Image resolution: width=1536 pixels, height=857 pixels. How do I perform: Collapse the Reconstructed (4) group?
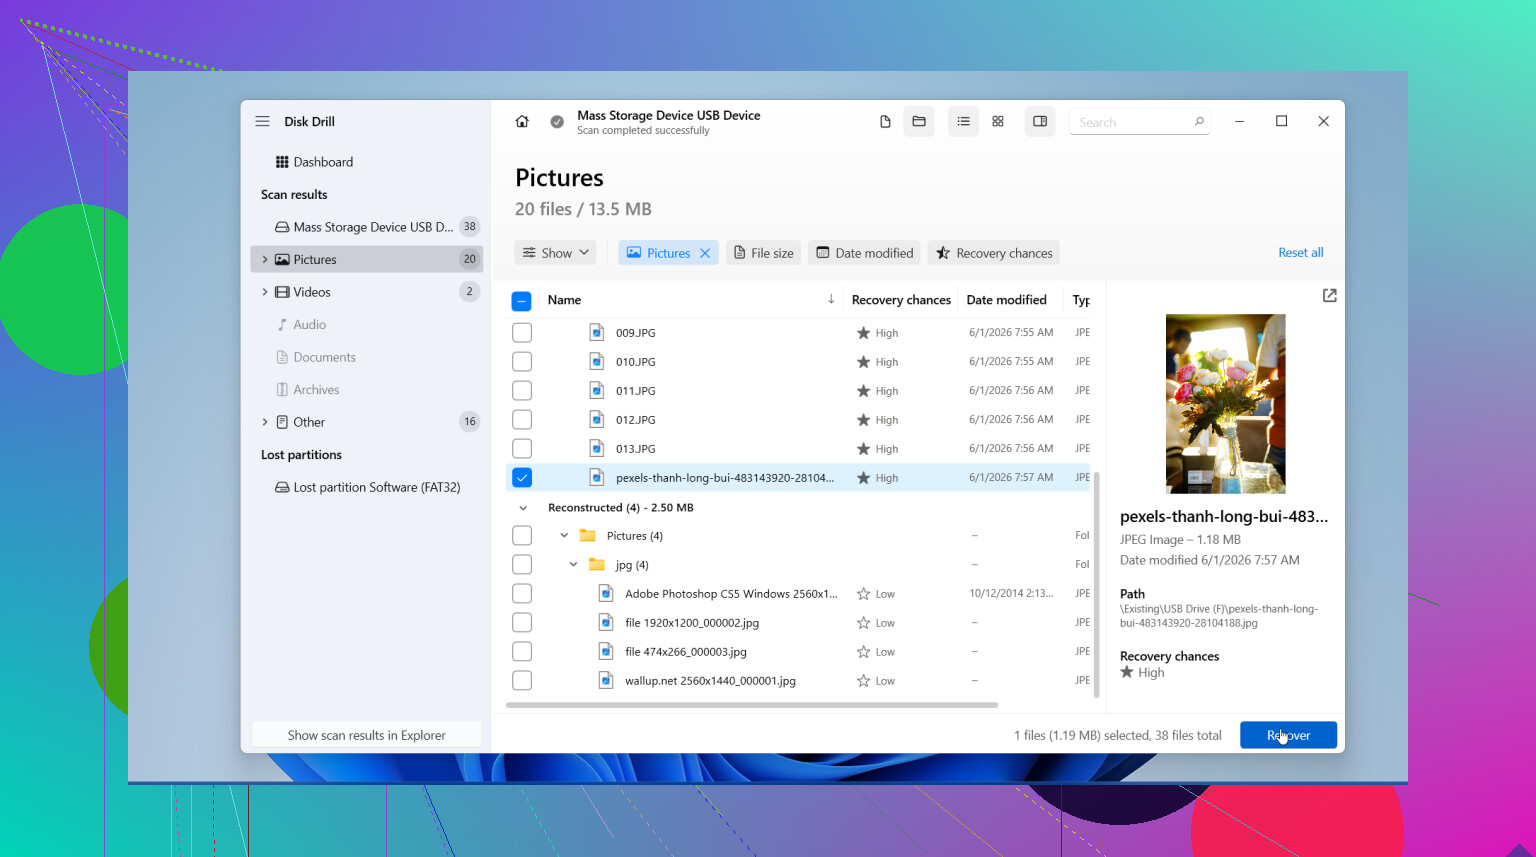(523, 508)
